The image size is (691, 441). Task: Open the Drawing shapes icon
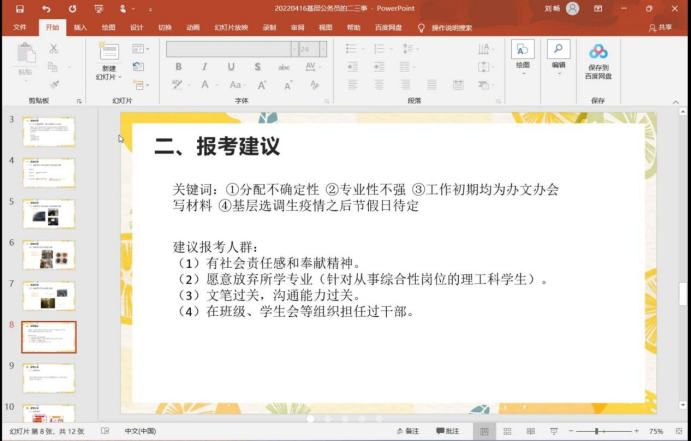coord(522,49)
